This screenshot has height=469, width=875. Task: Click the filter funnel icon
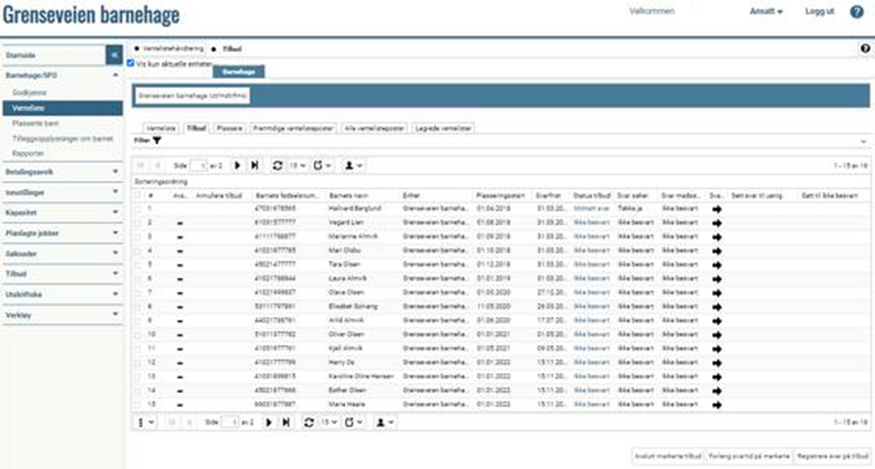[157, 141]
